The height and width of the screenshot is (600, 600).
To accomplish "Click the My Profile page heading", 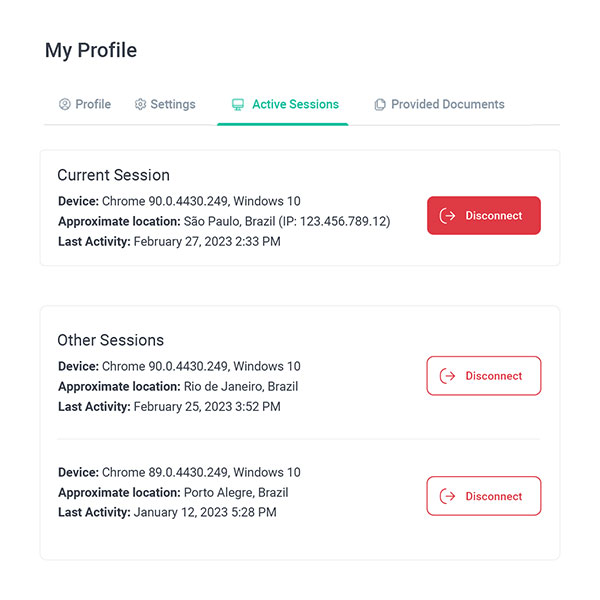I will [x=91, y=50].
